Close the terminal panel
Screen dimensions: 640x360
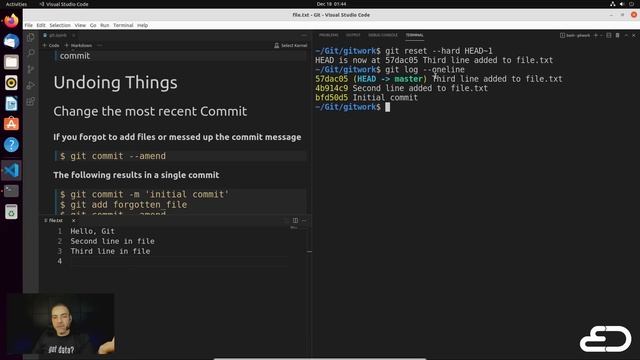(x=634, y=36)
